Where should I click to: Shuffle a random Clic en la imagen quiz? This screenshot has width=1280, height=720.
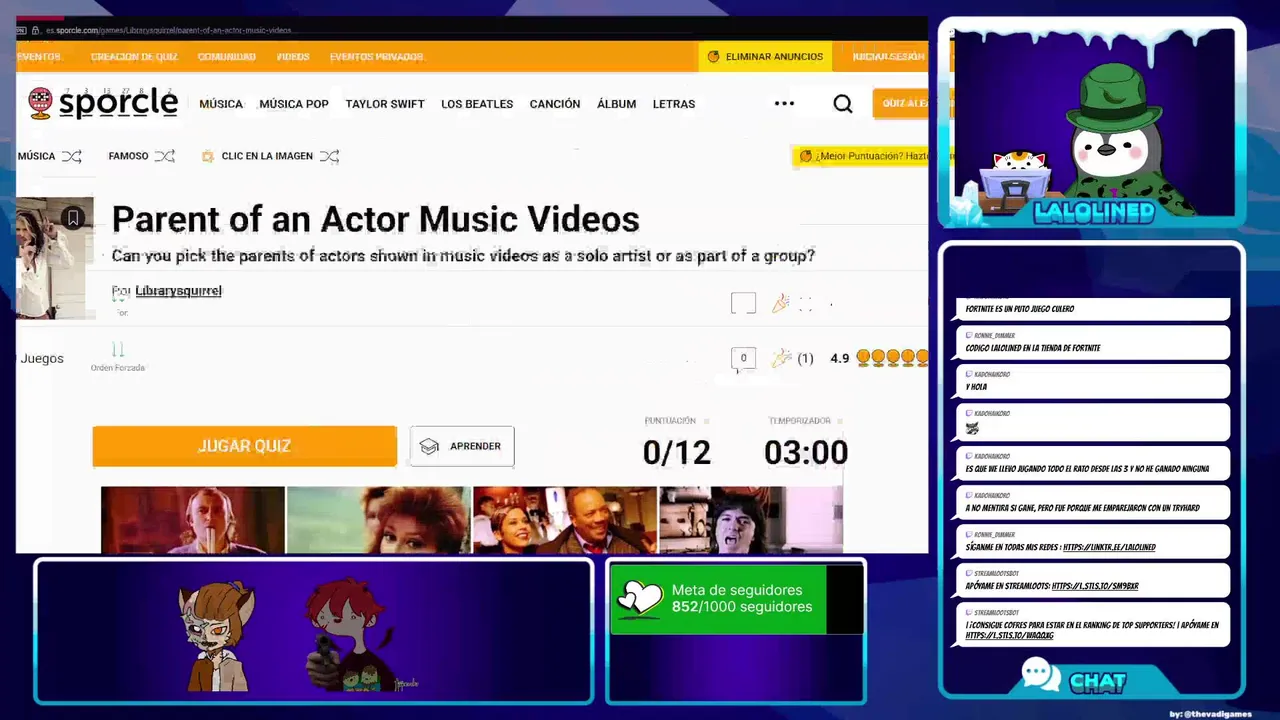329,156
